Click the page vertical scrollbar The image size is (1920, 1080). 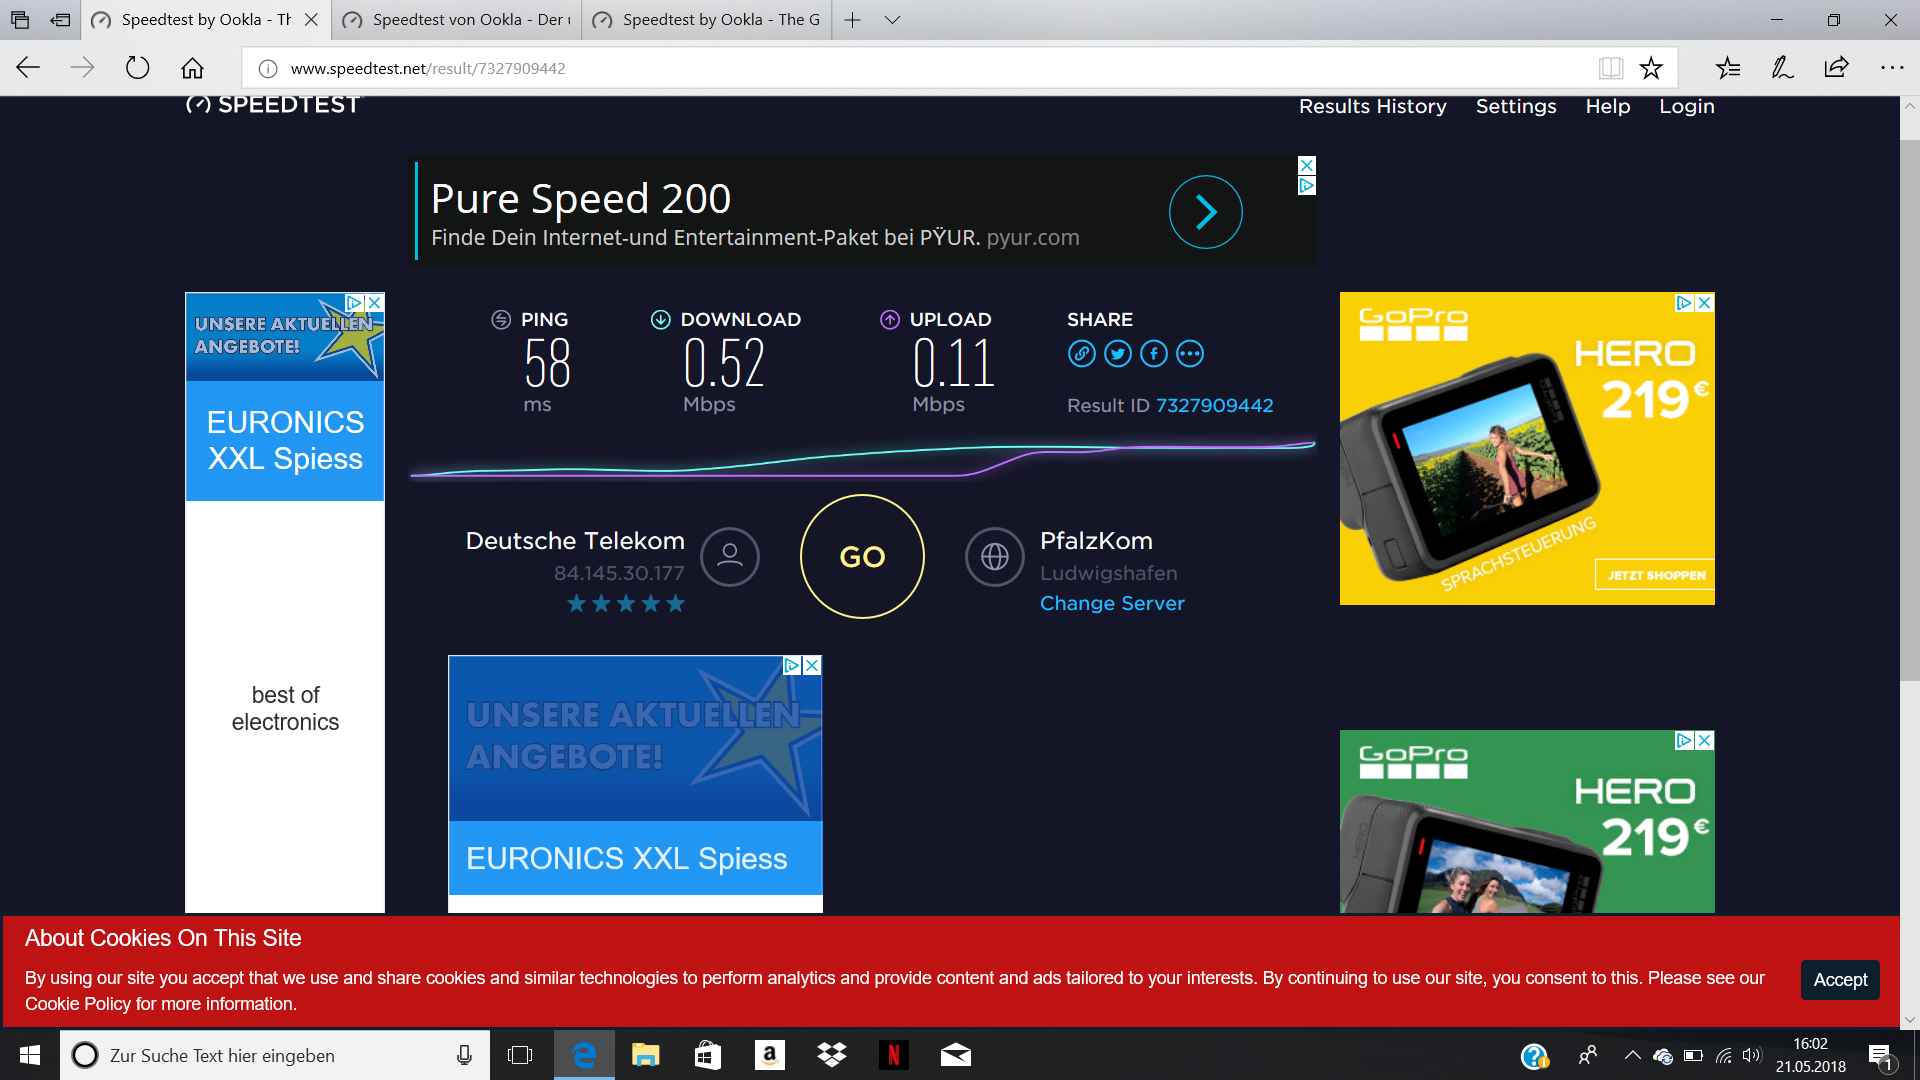pos(1909,410)
